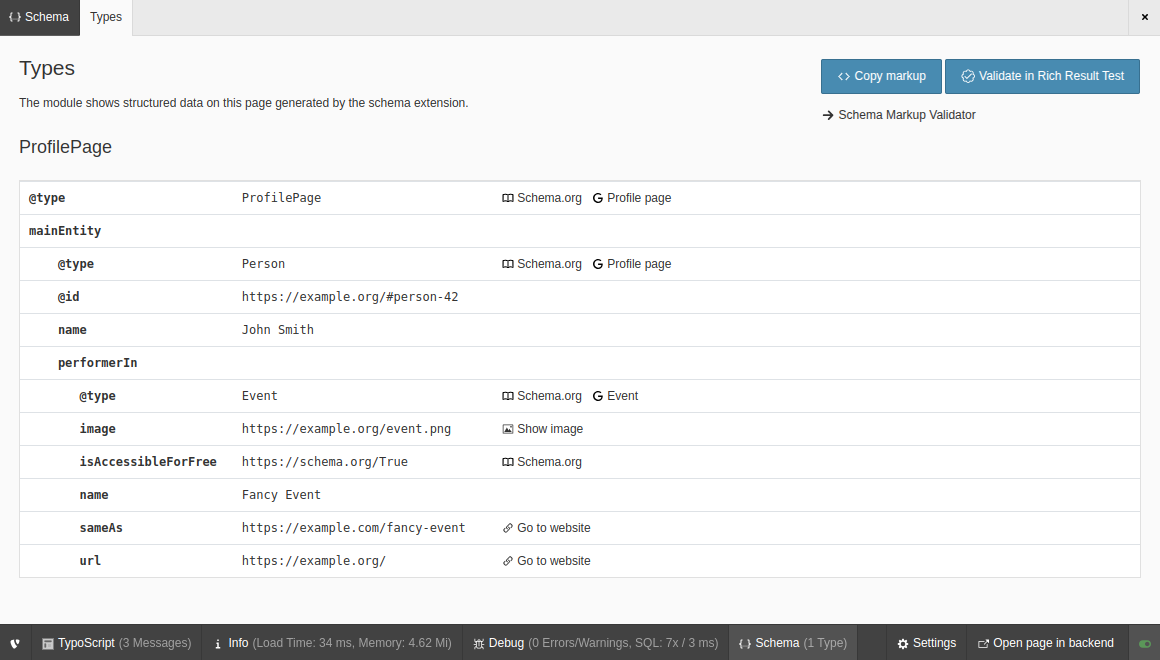This screenshot has width=1160, height=660.
Task: Click Open page in backend
Action: (x=1046, y=642)
